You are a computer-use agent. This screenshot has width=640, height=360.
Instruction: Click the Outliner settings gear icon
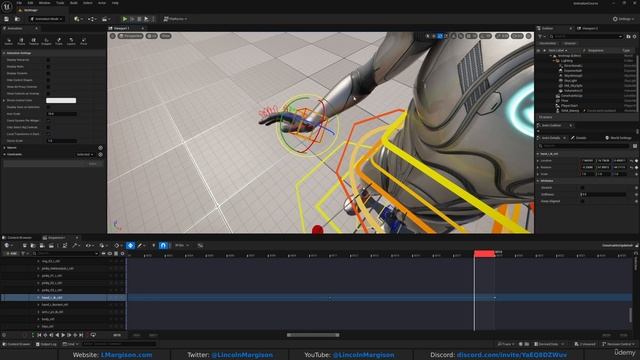click(x=634, y=36)
